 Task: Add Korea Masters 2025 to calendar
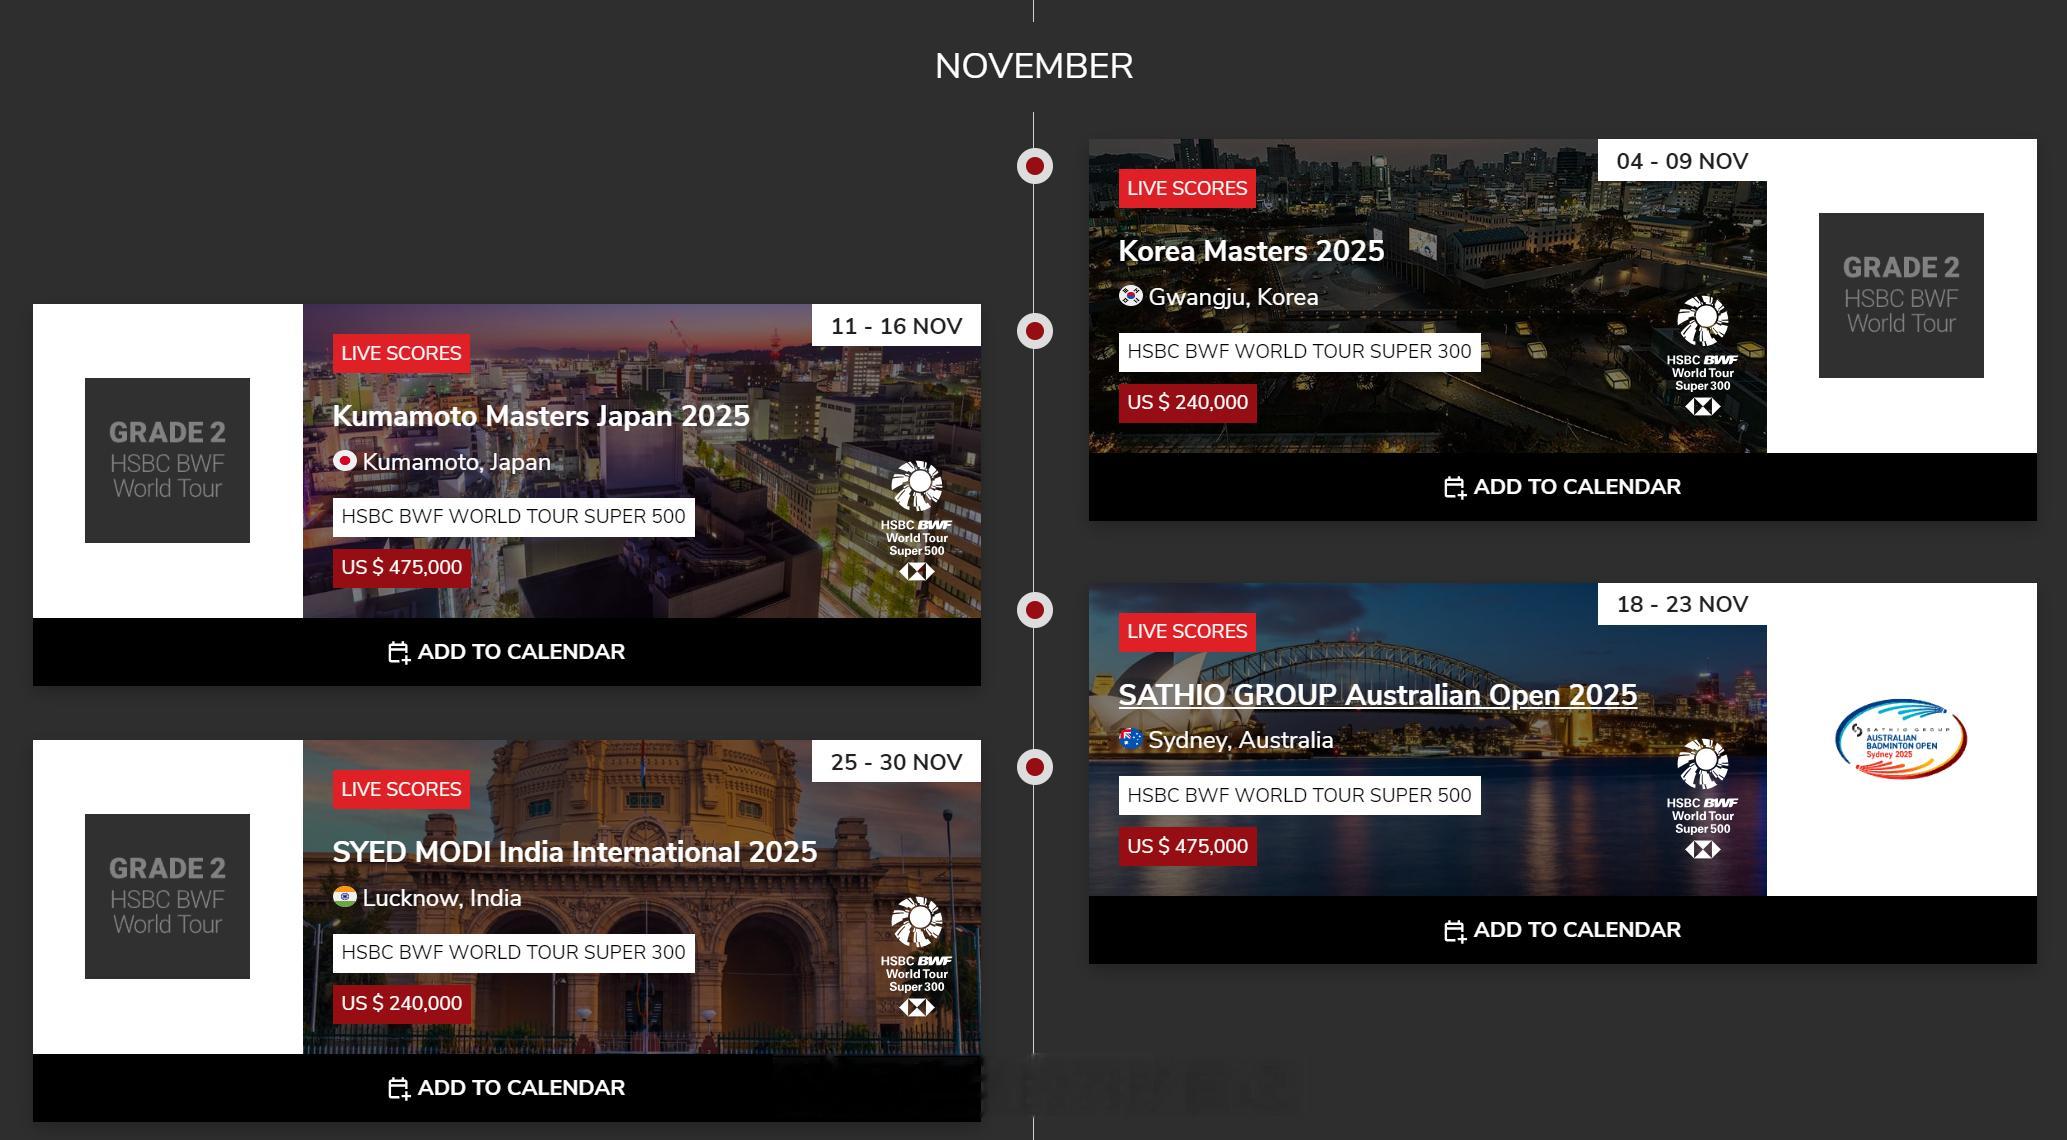coord(1562,487)
